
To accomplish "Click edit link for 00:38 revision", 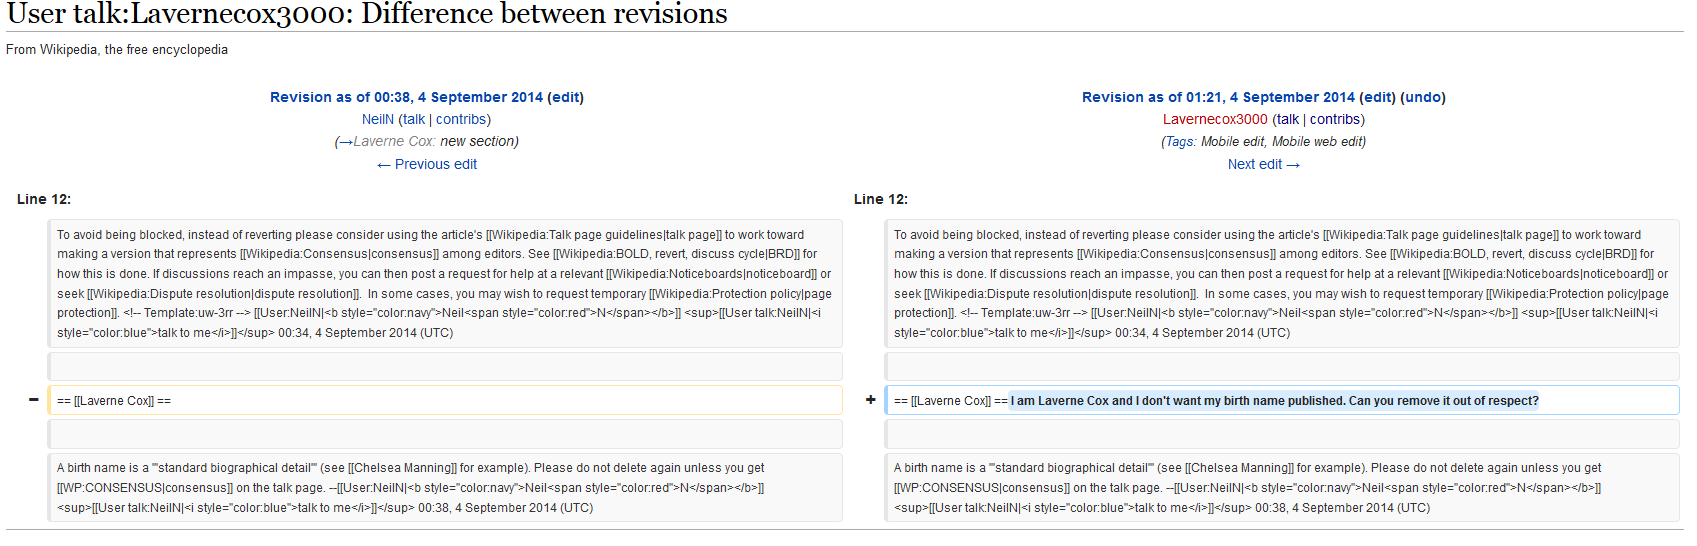I will [x=566, y=97].
